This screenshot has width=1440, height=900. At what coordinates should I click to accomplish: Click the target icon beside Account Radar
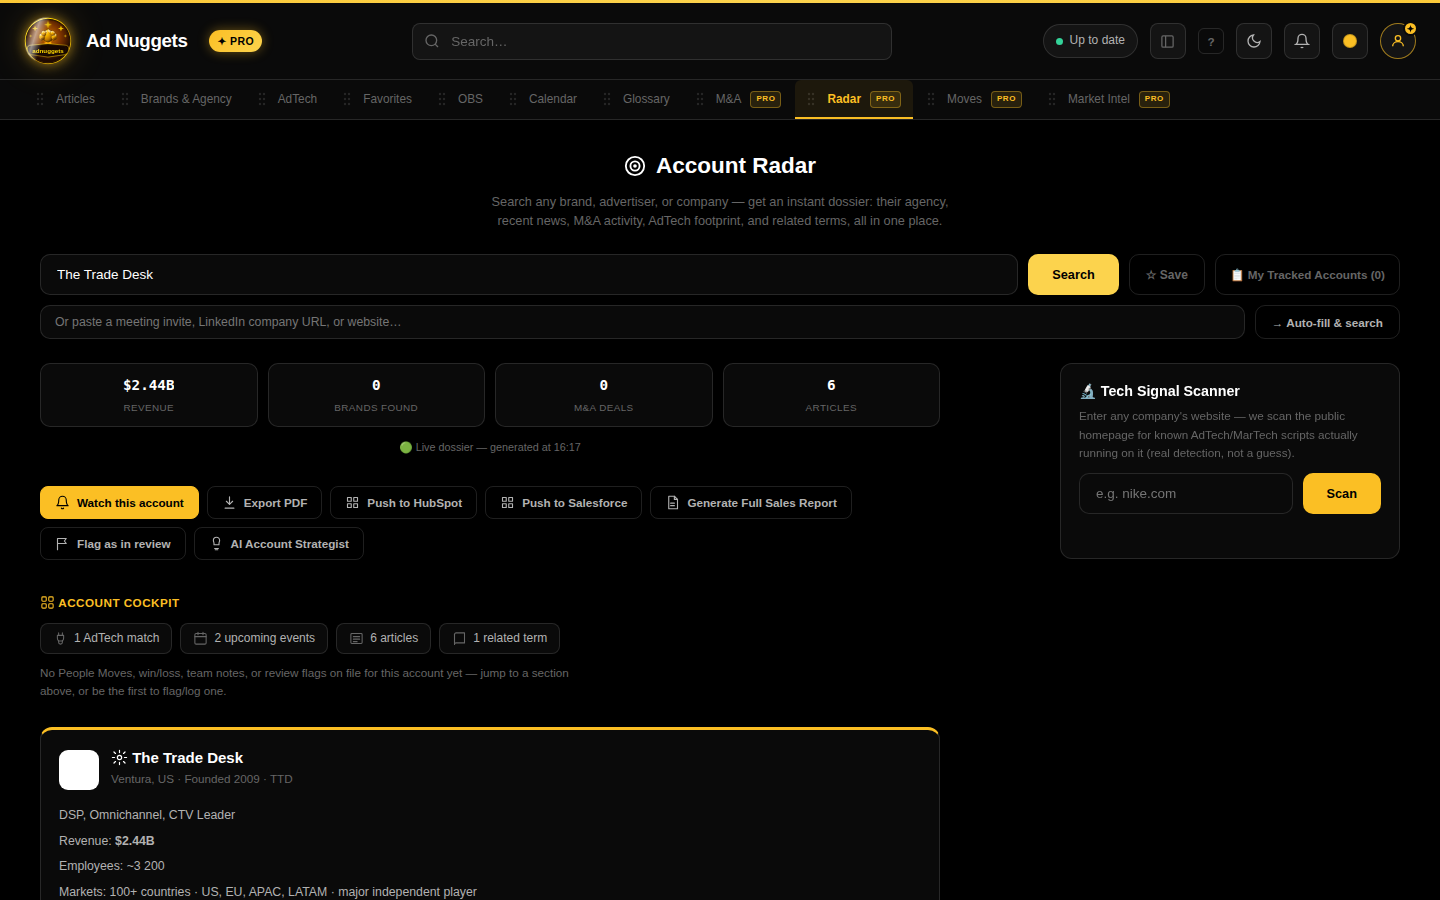point(635,166)
